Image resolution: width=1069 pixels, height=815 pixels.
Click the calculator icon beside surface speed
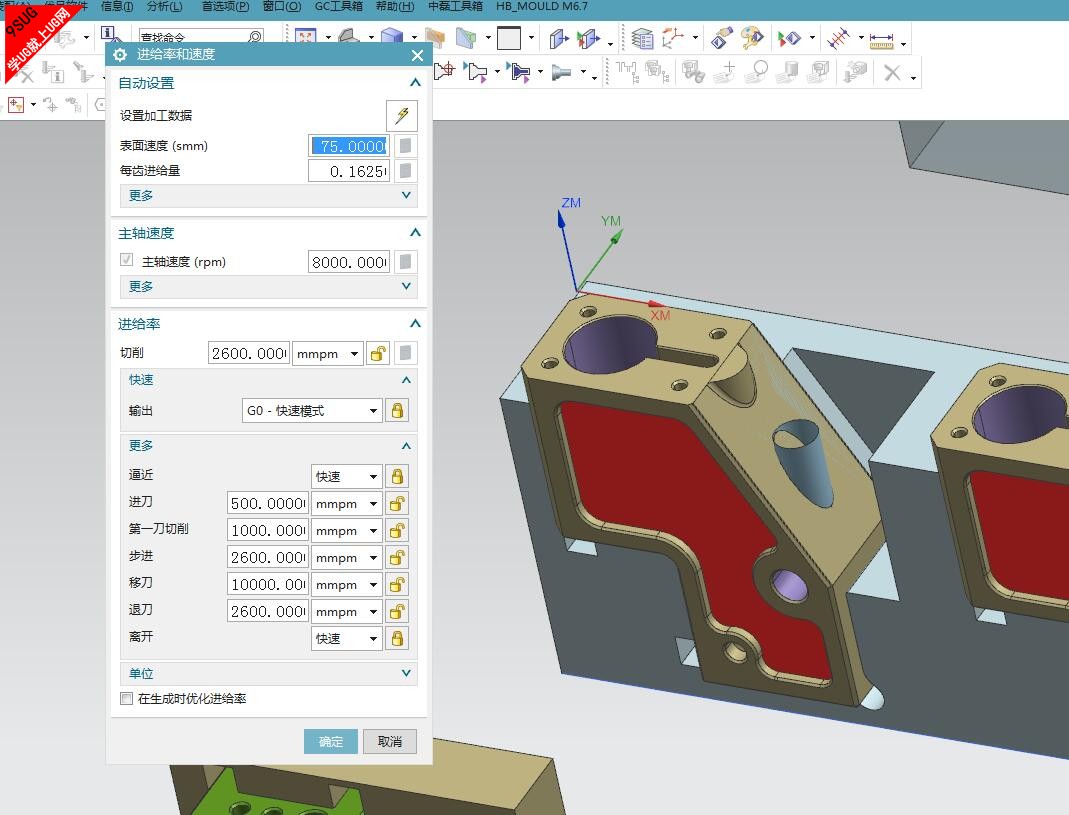point(405,146)
